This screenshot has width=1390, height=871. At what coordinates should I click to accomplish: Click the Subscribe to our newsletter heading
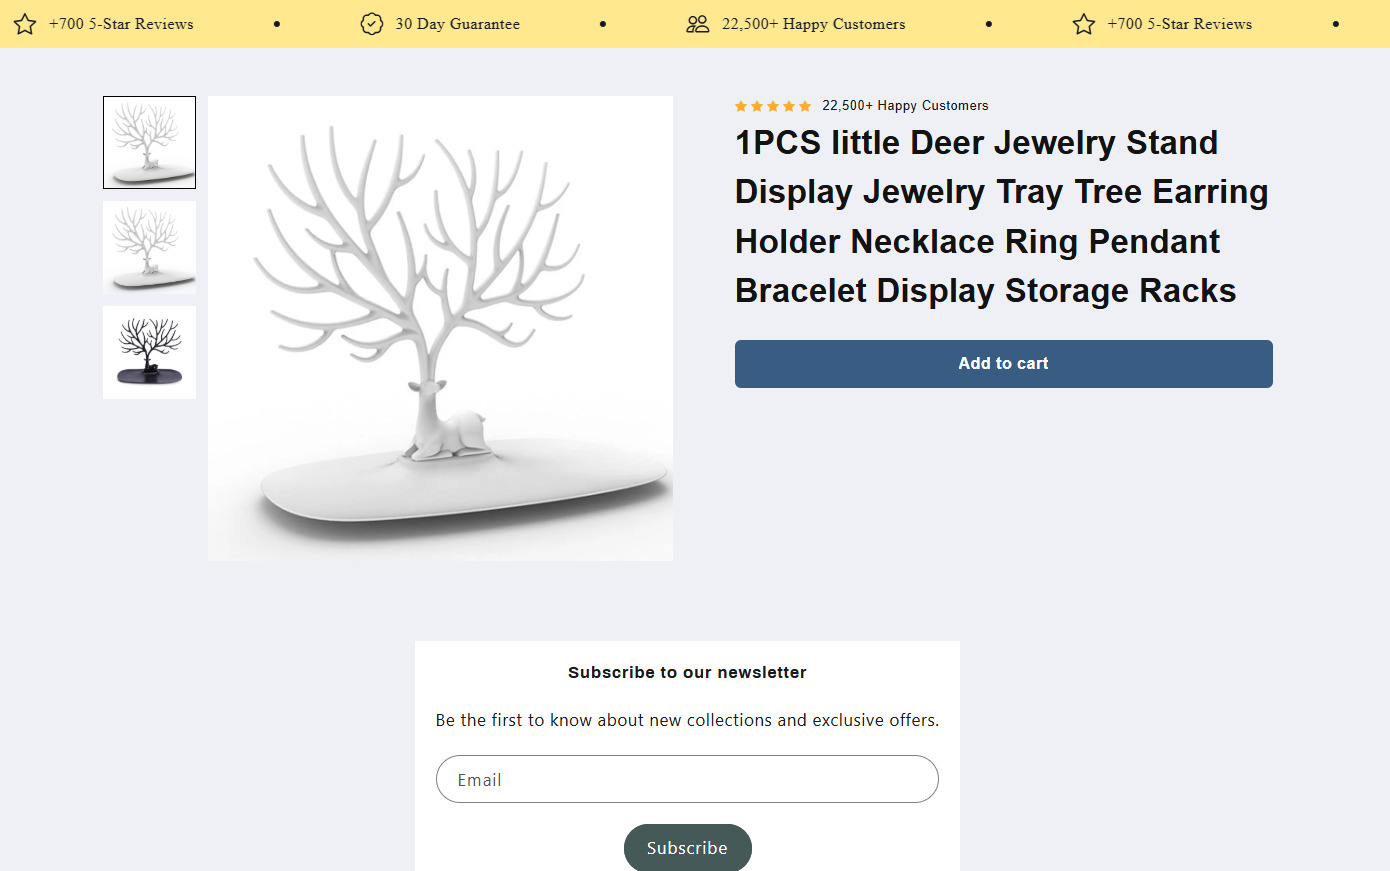(x=687, y=672)
